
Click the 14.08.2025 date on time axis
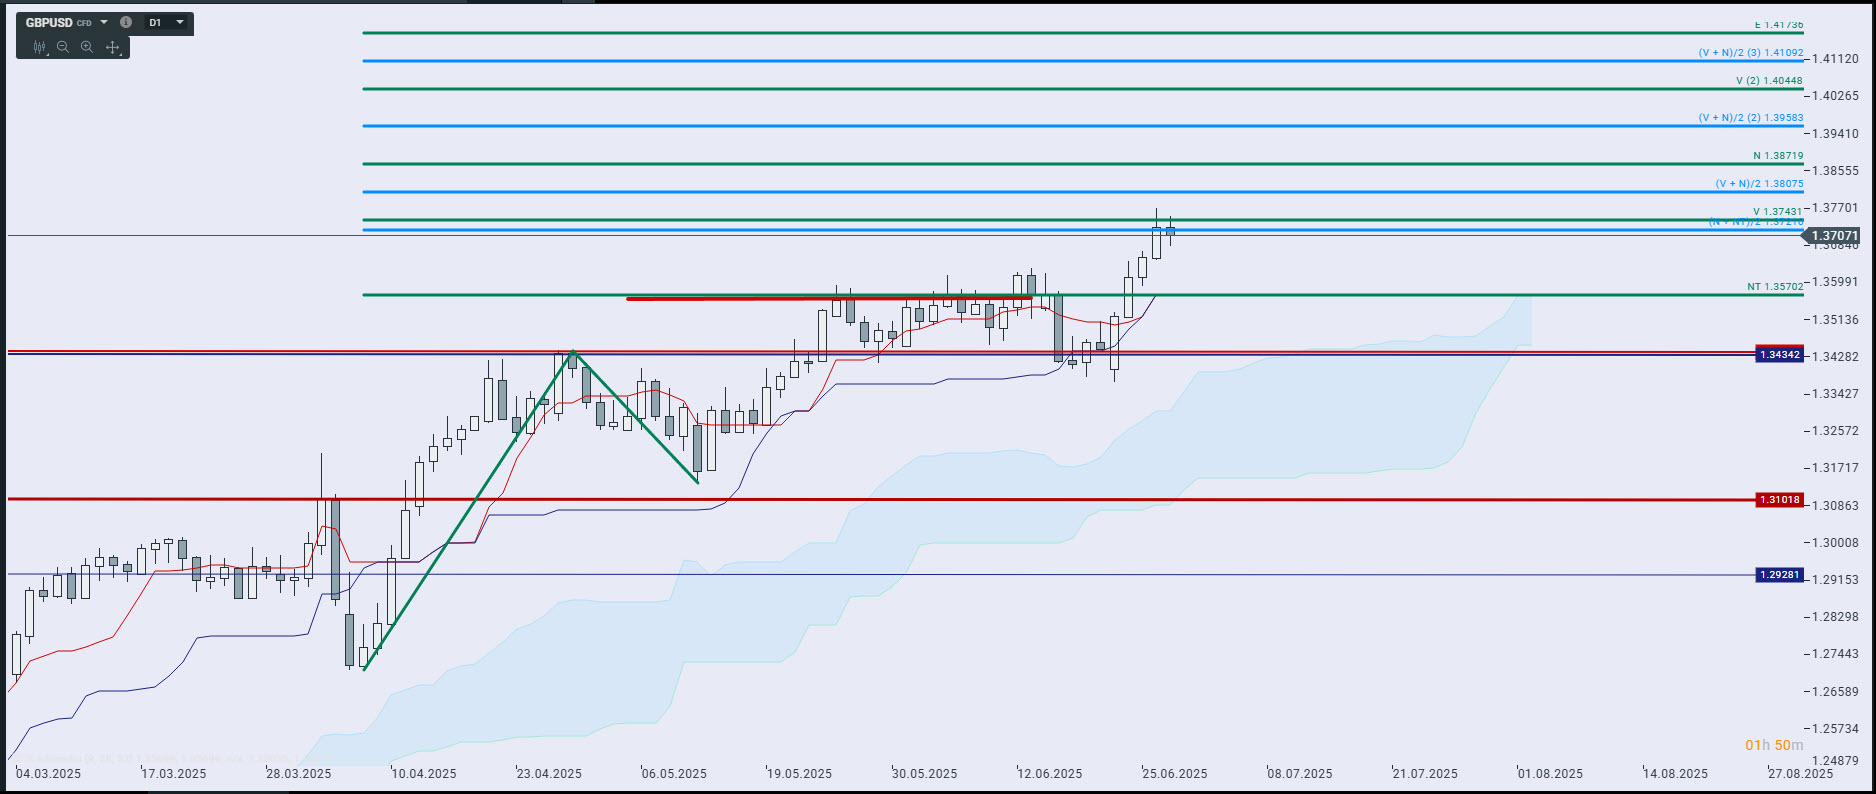point(1676,774)
